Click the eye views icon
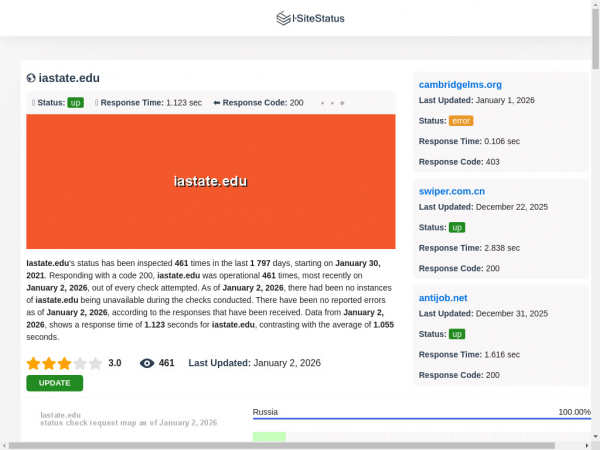 click(147, 363)
